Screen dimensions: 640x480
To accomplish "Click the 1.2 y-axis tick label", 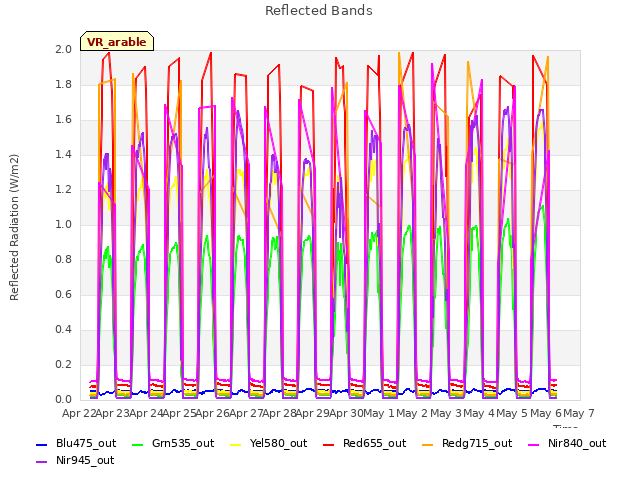I will click(64, 189).
